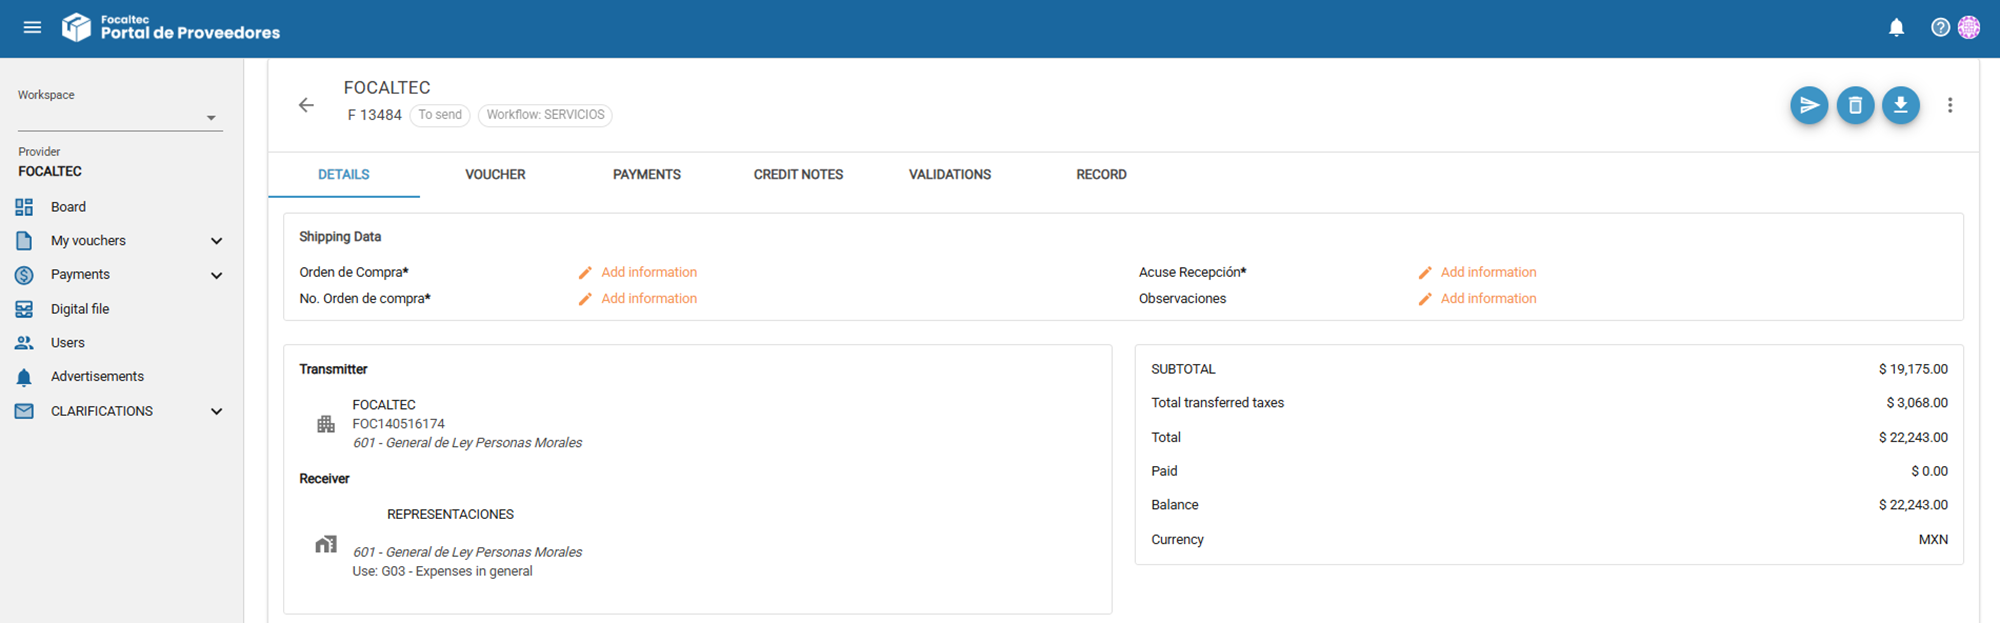Screen dimensions: 2000x623
Task: Click the 'Portal de Proveedores' title
Action: coord(190,33)
